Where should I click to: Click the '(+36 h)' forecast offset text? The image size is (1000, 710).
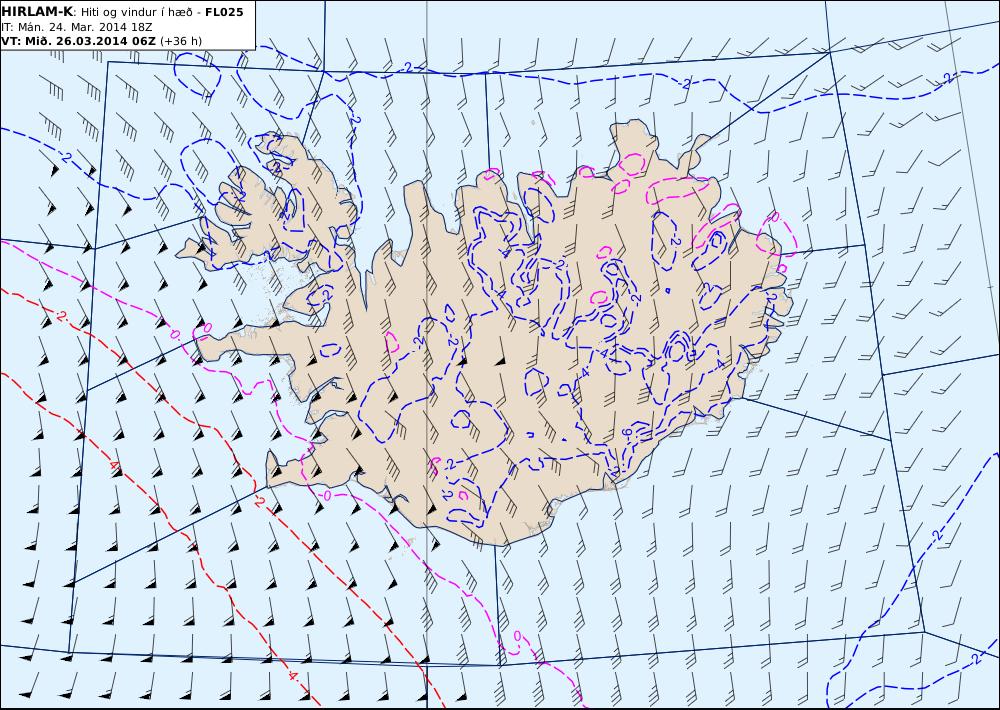click(180, 41)
